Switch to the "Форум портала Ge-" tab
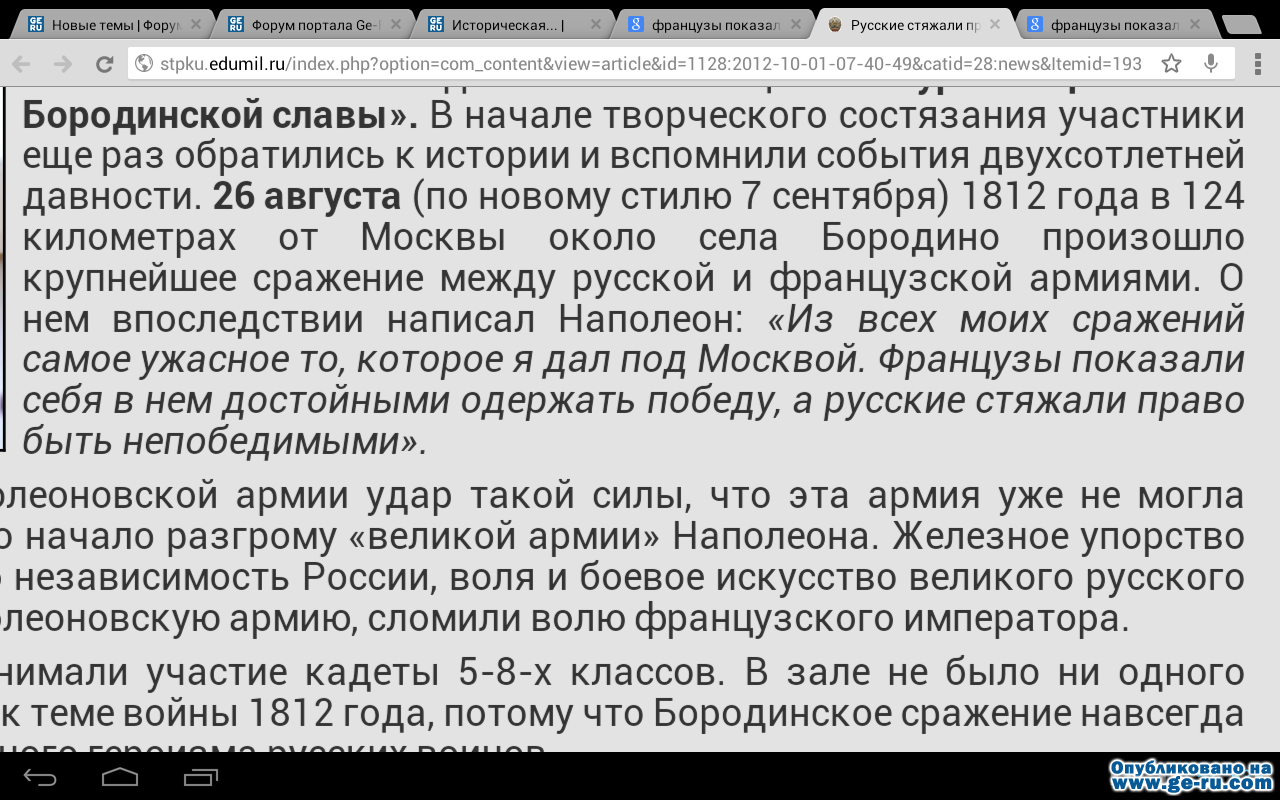This screenshot has width=1280, height=800. click(x=305, y=25)
